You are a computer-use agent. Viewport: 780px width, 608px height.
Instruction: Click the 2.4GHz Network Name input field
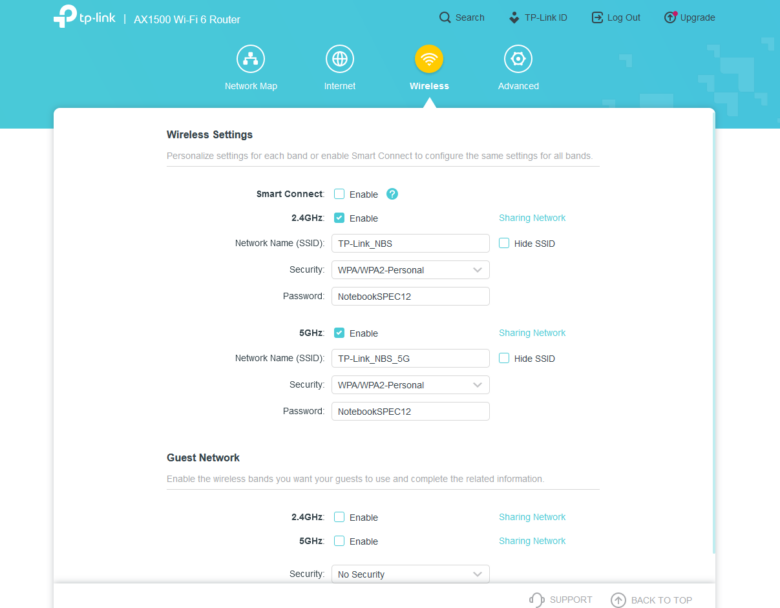click(x=410, y=243)
